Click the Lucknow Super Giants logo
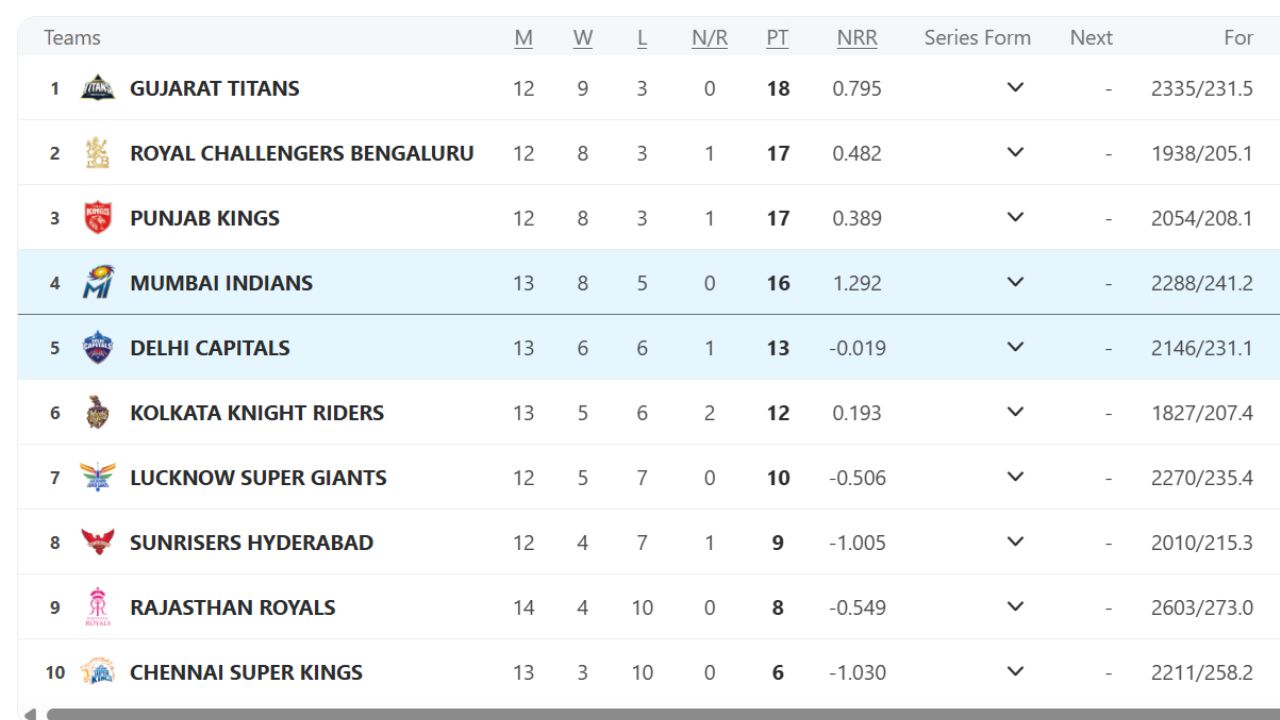 coord(98,477)
